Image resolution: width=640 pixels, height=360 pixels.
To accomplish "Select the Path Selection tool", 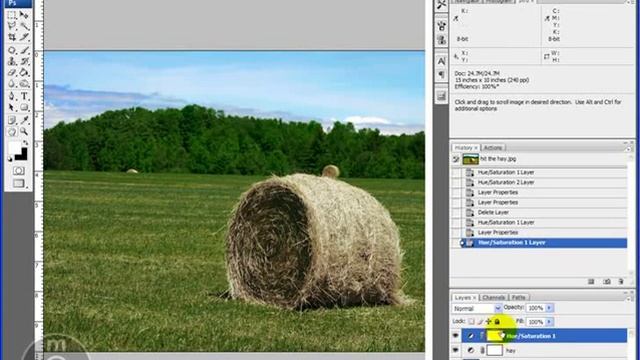I will point(12,108).
